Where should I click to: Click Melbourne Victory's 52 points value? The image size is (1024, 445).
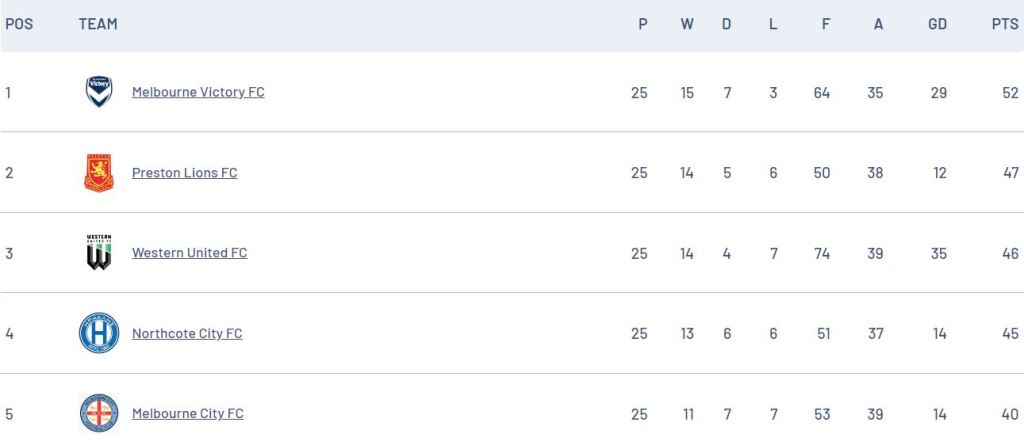click(x=1010, y=93)
